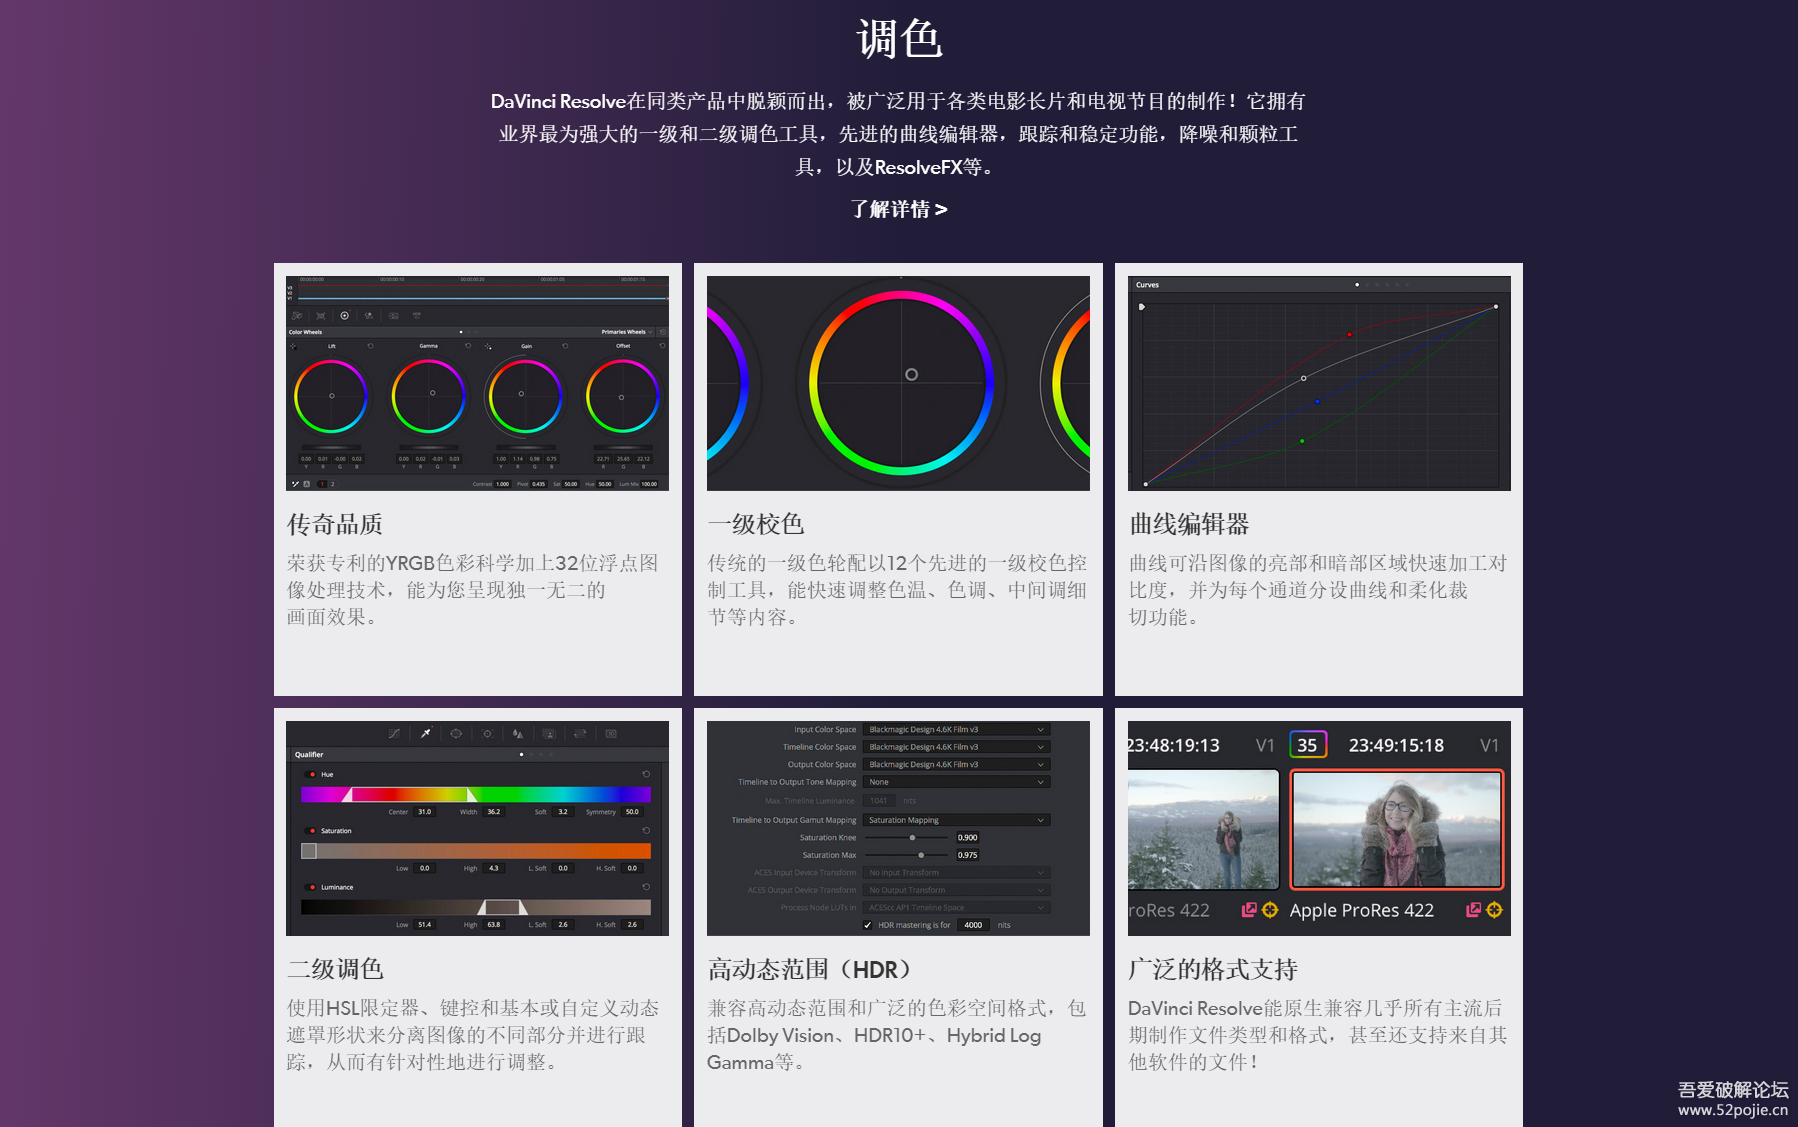The height and width of the screenshot is (1127, 1798).
Task: Toggle the Luminance qualifier on/off
Action: pyautogui.click(x=312, y=887)
